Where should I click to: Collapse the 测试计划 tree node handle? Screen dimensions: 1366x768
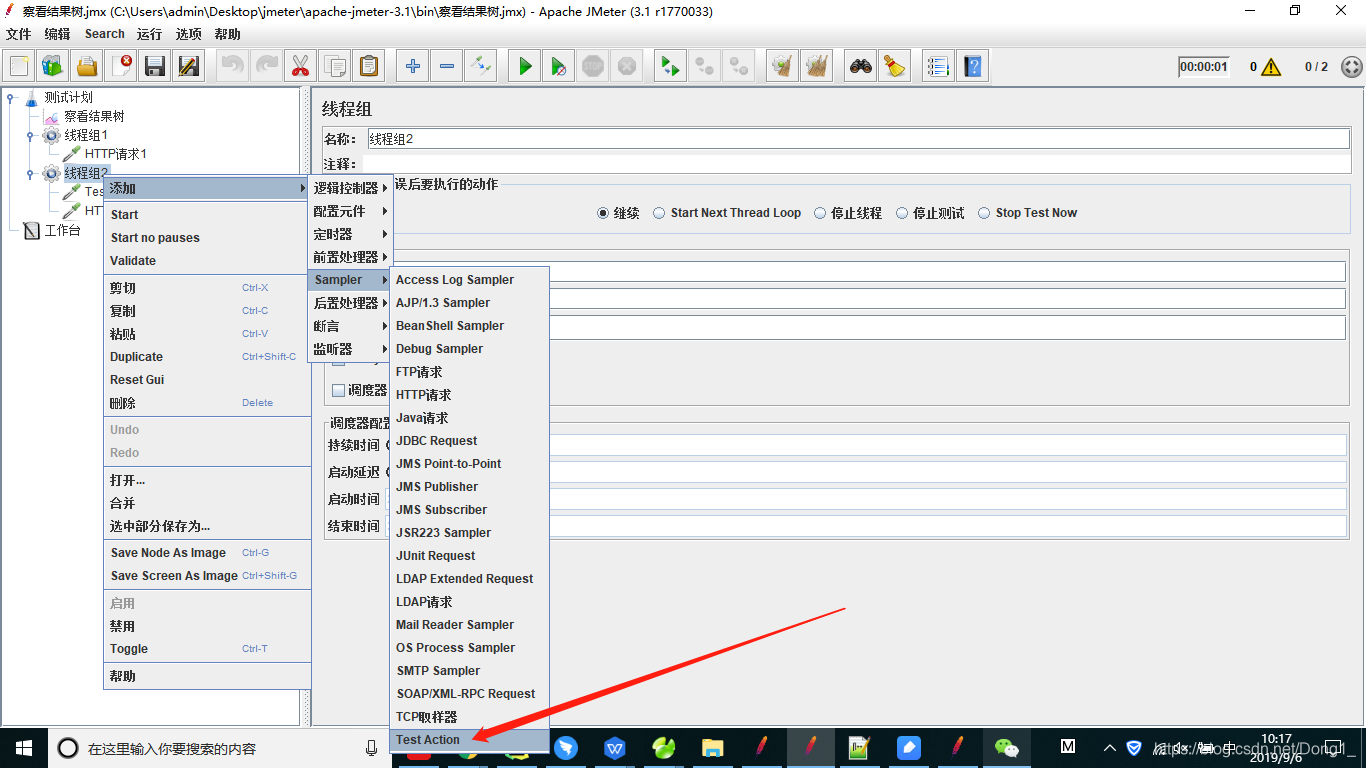pos(10,98)
